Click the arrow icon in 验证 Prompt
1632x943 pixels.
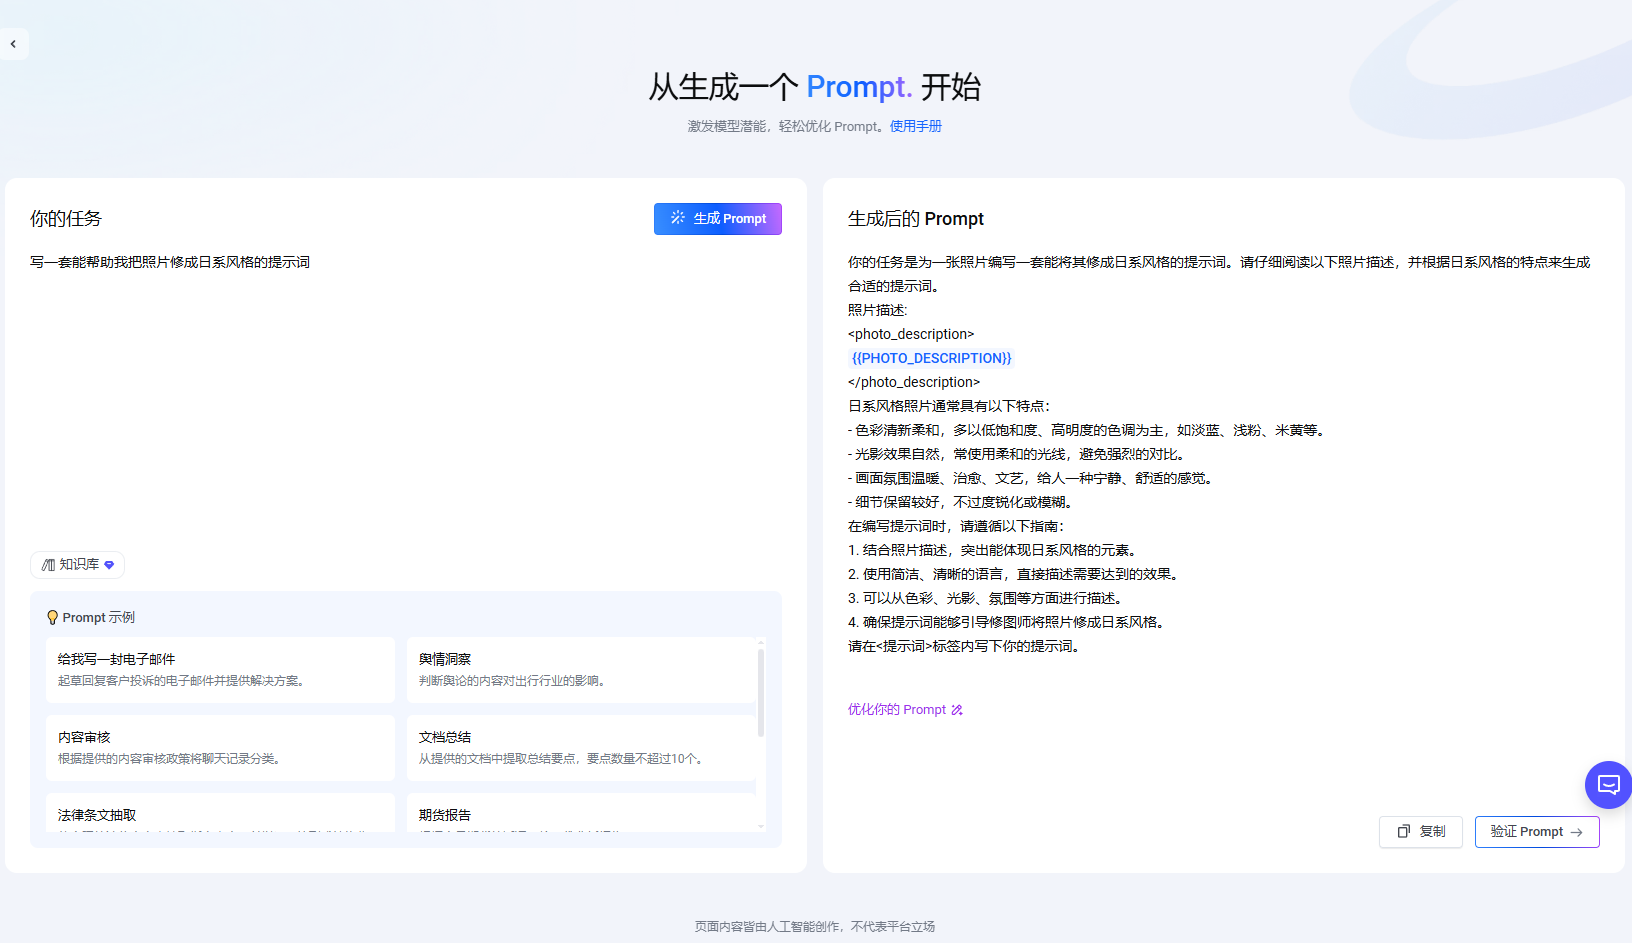[x=1577, y=832]
